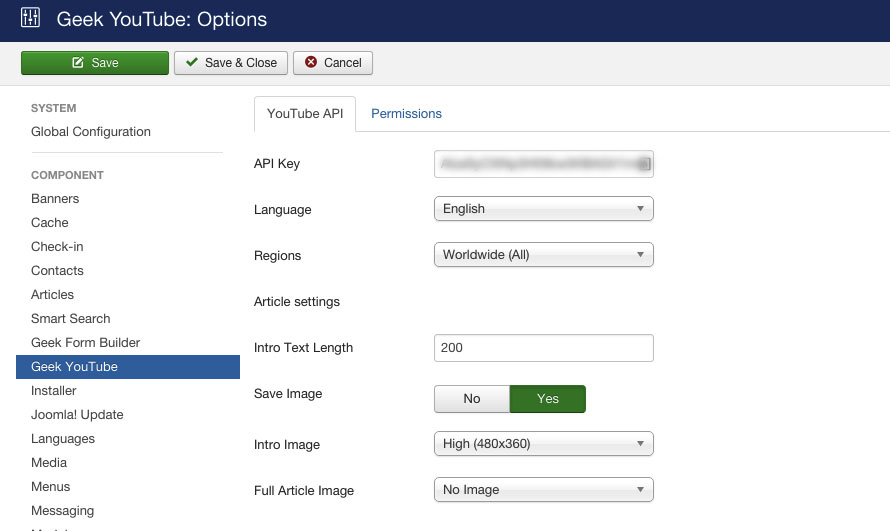Click the COMPONENT sidebar heading
This screenshot has height=531, width=890.
67,175
